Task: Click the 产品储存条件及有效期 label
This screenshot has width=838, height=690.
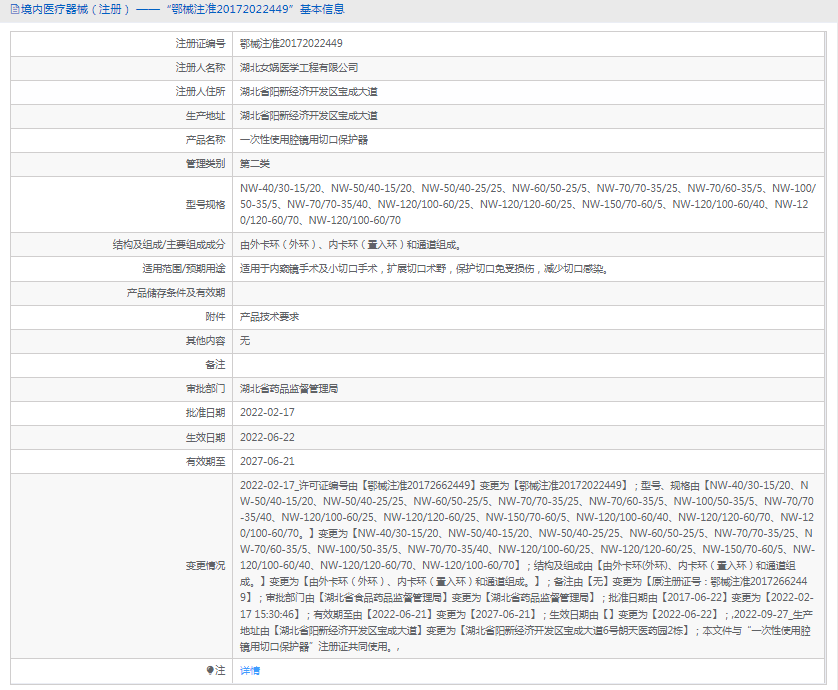Action: (176, 293)
